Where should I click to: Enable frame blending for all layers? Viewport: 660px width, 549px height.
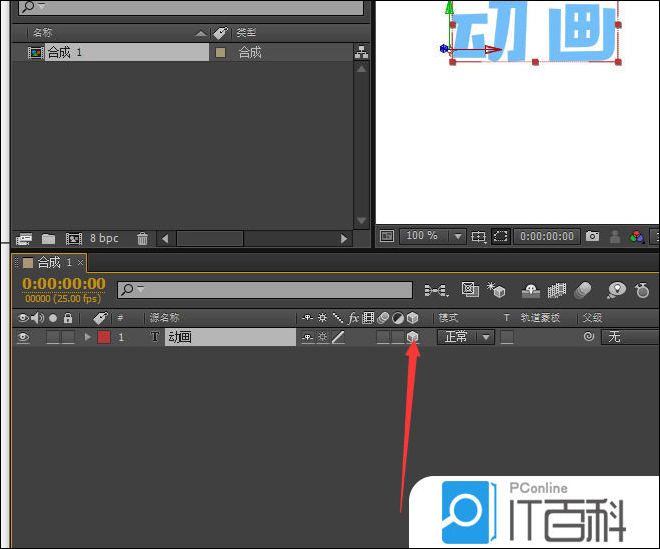pyautogui.click(x=556, y=290)
